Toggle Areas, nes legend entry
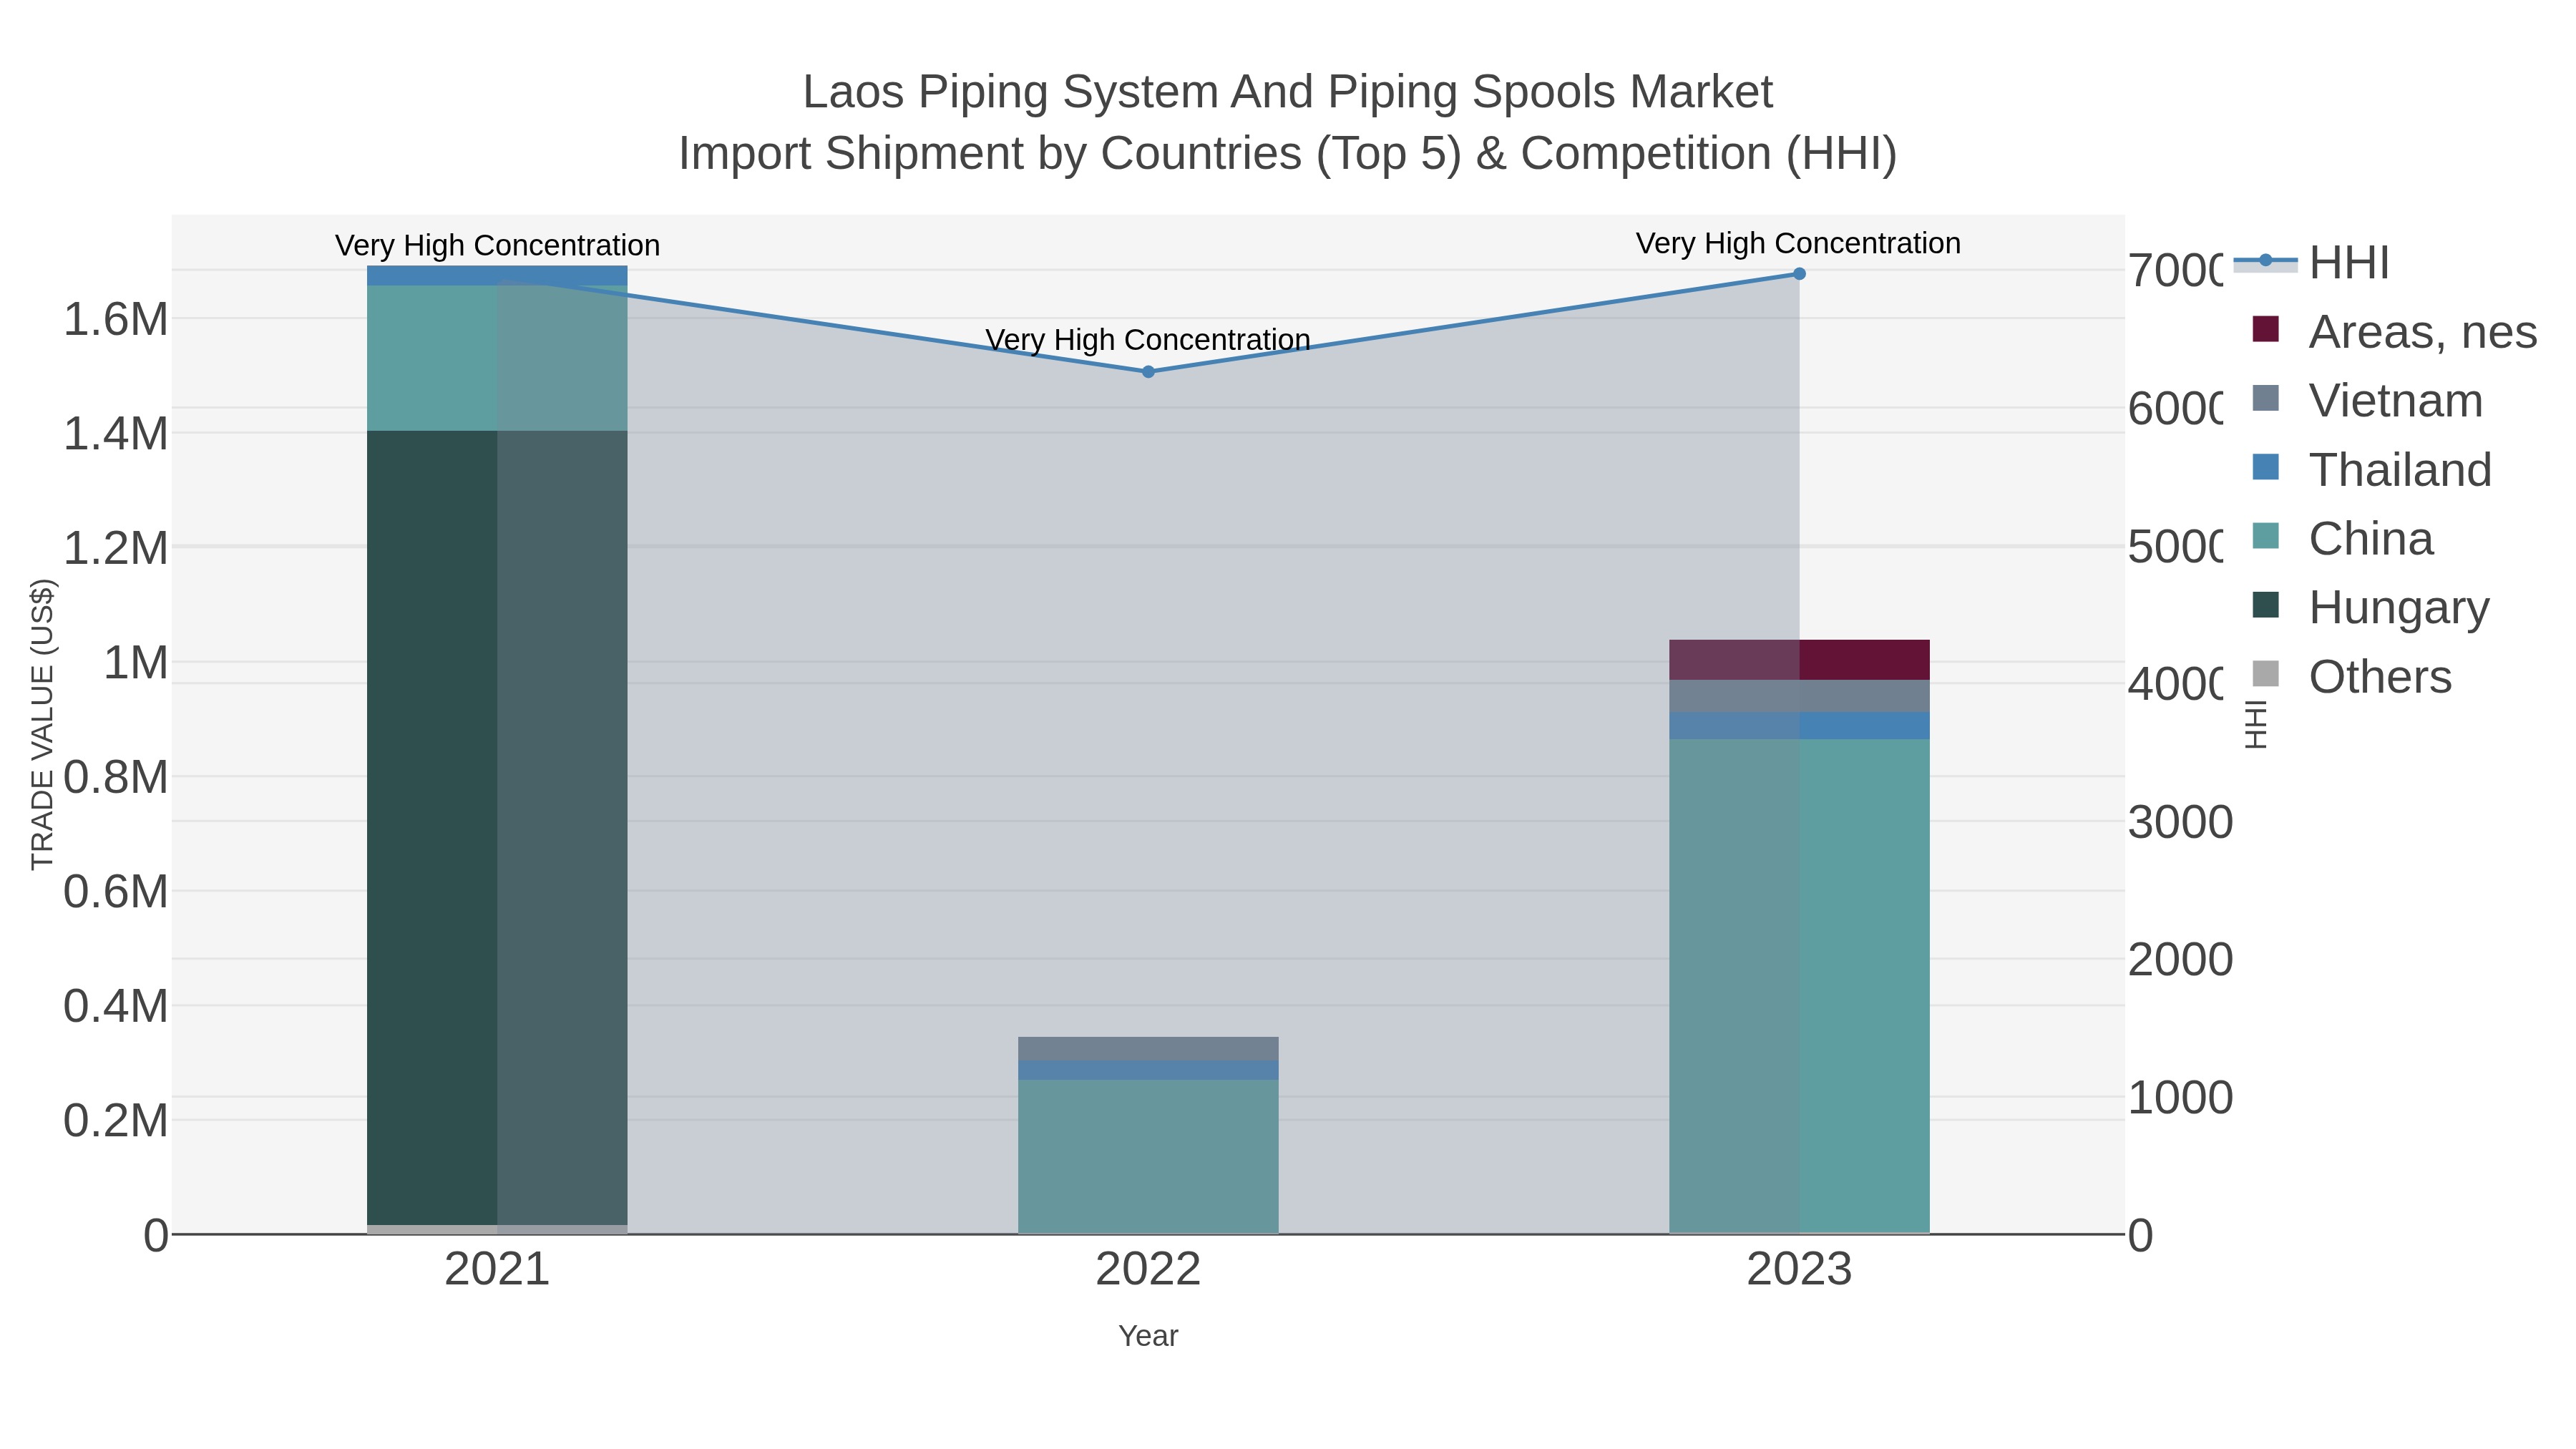Screen dimensions: 2576x1449 [2394, 332]
